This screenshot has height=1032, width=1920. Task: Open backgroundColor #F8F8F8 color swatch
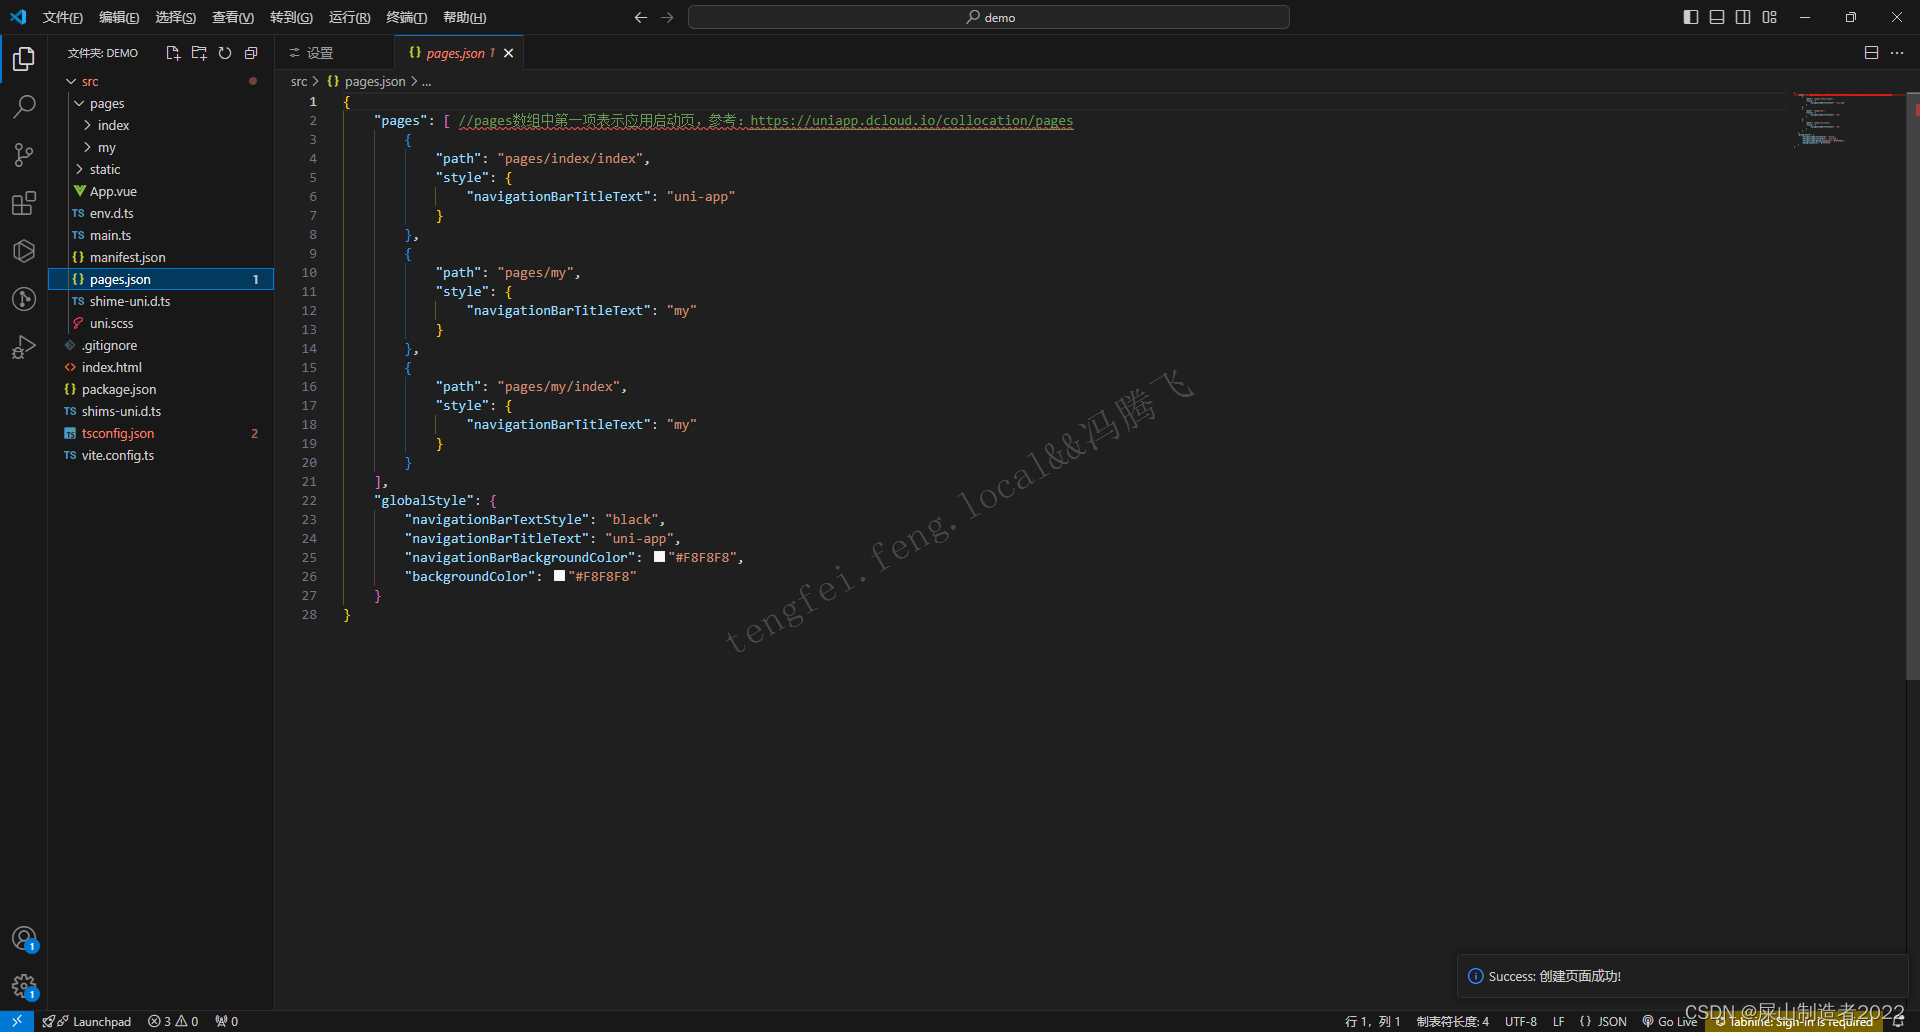pos(559,576)
